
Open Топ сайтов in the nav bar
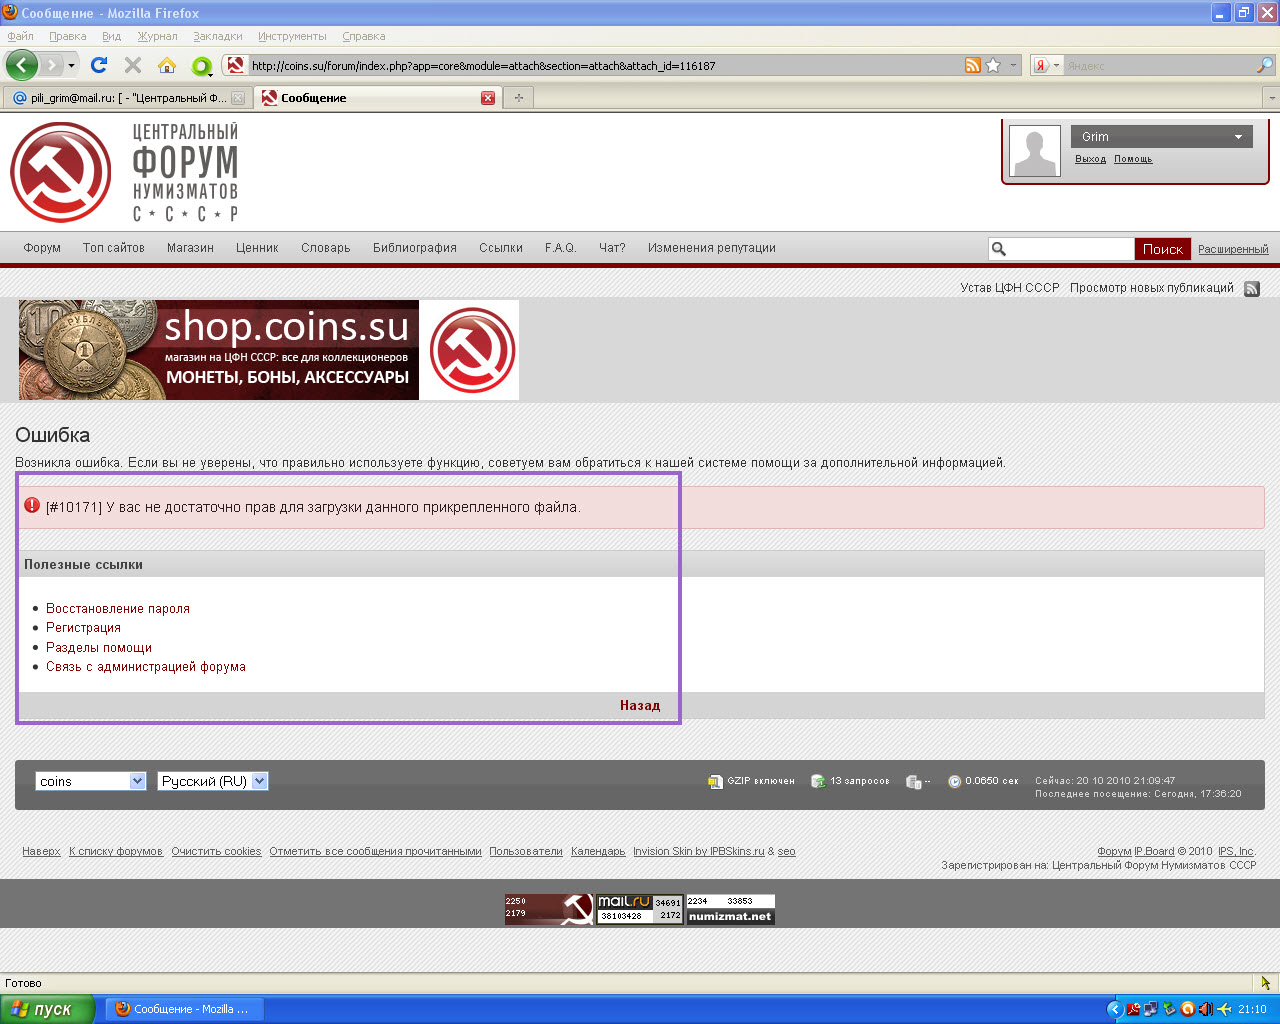click(x=114, y=248)
